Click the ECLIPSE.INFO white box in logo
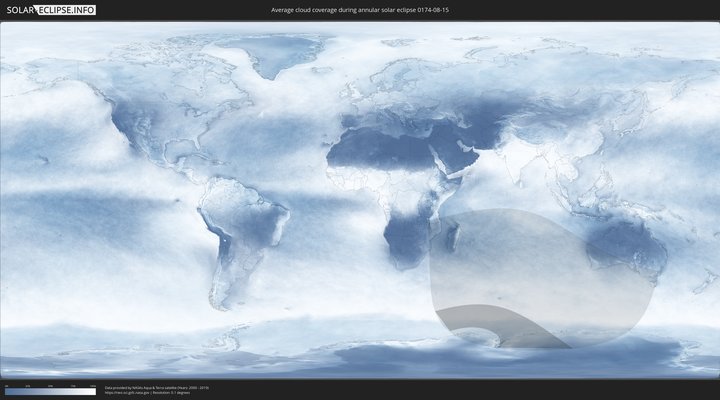Screen dimensions: 720x400 (x=67, y=10)
